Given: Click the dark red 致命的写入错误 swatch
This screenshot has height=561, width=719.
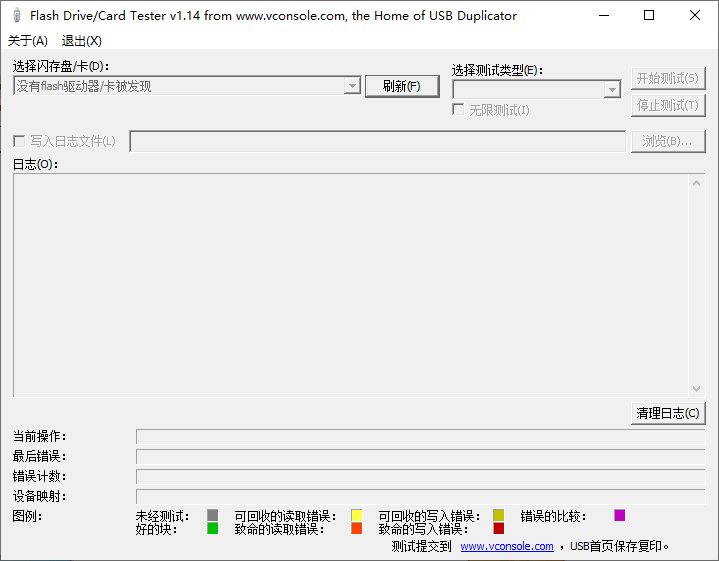Looking at the screenshot, I should [498, 528].
